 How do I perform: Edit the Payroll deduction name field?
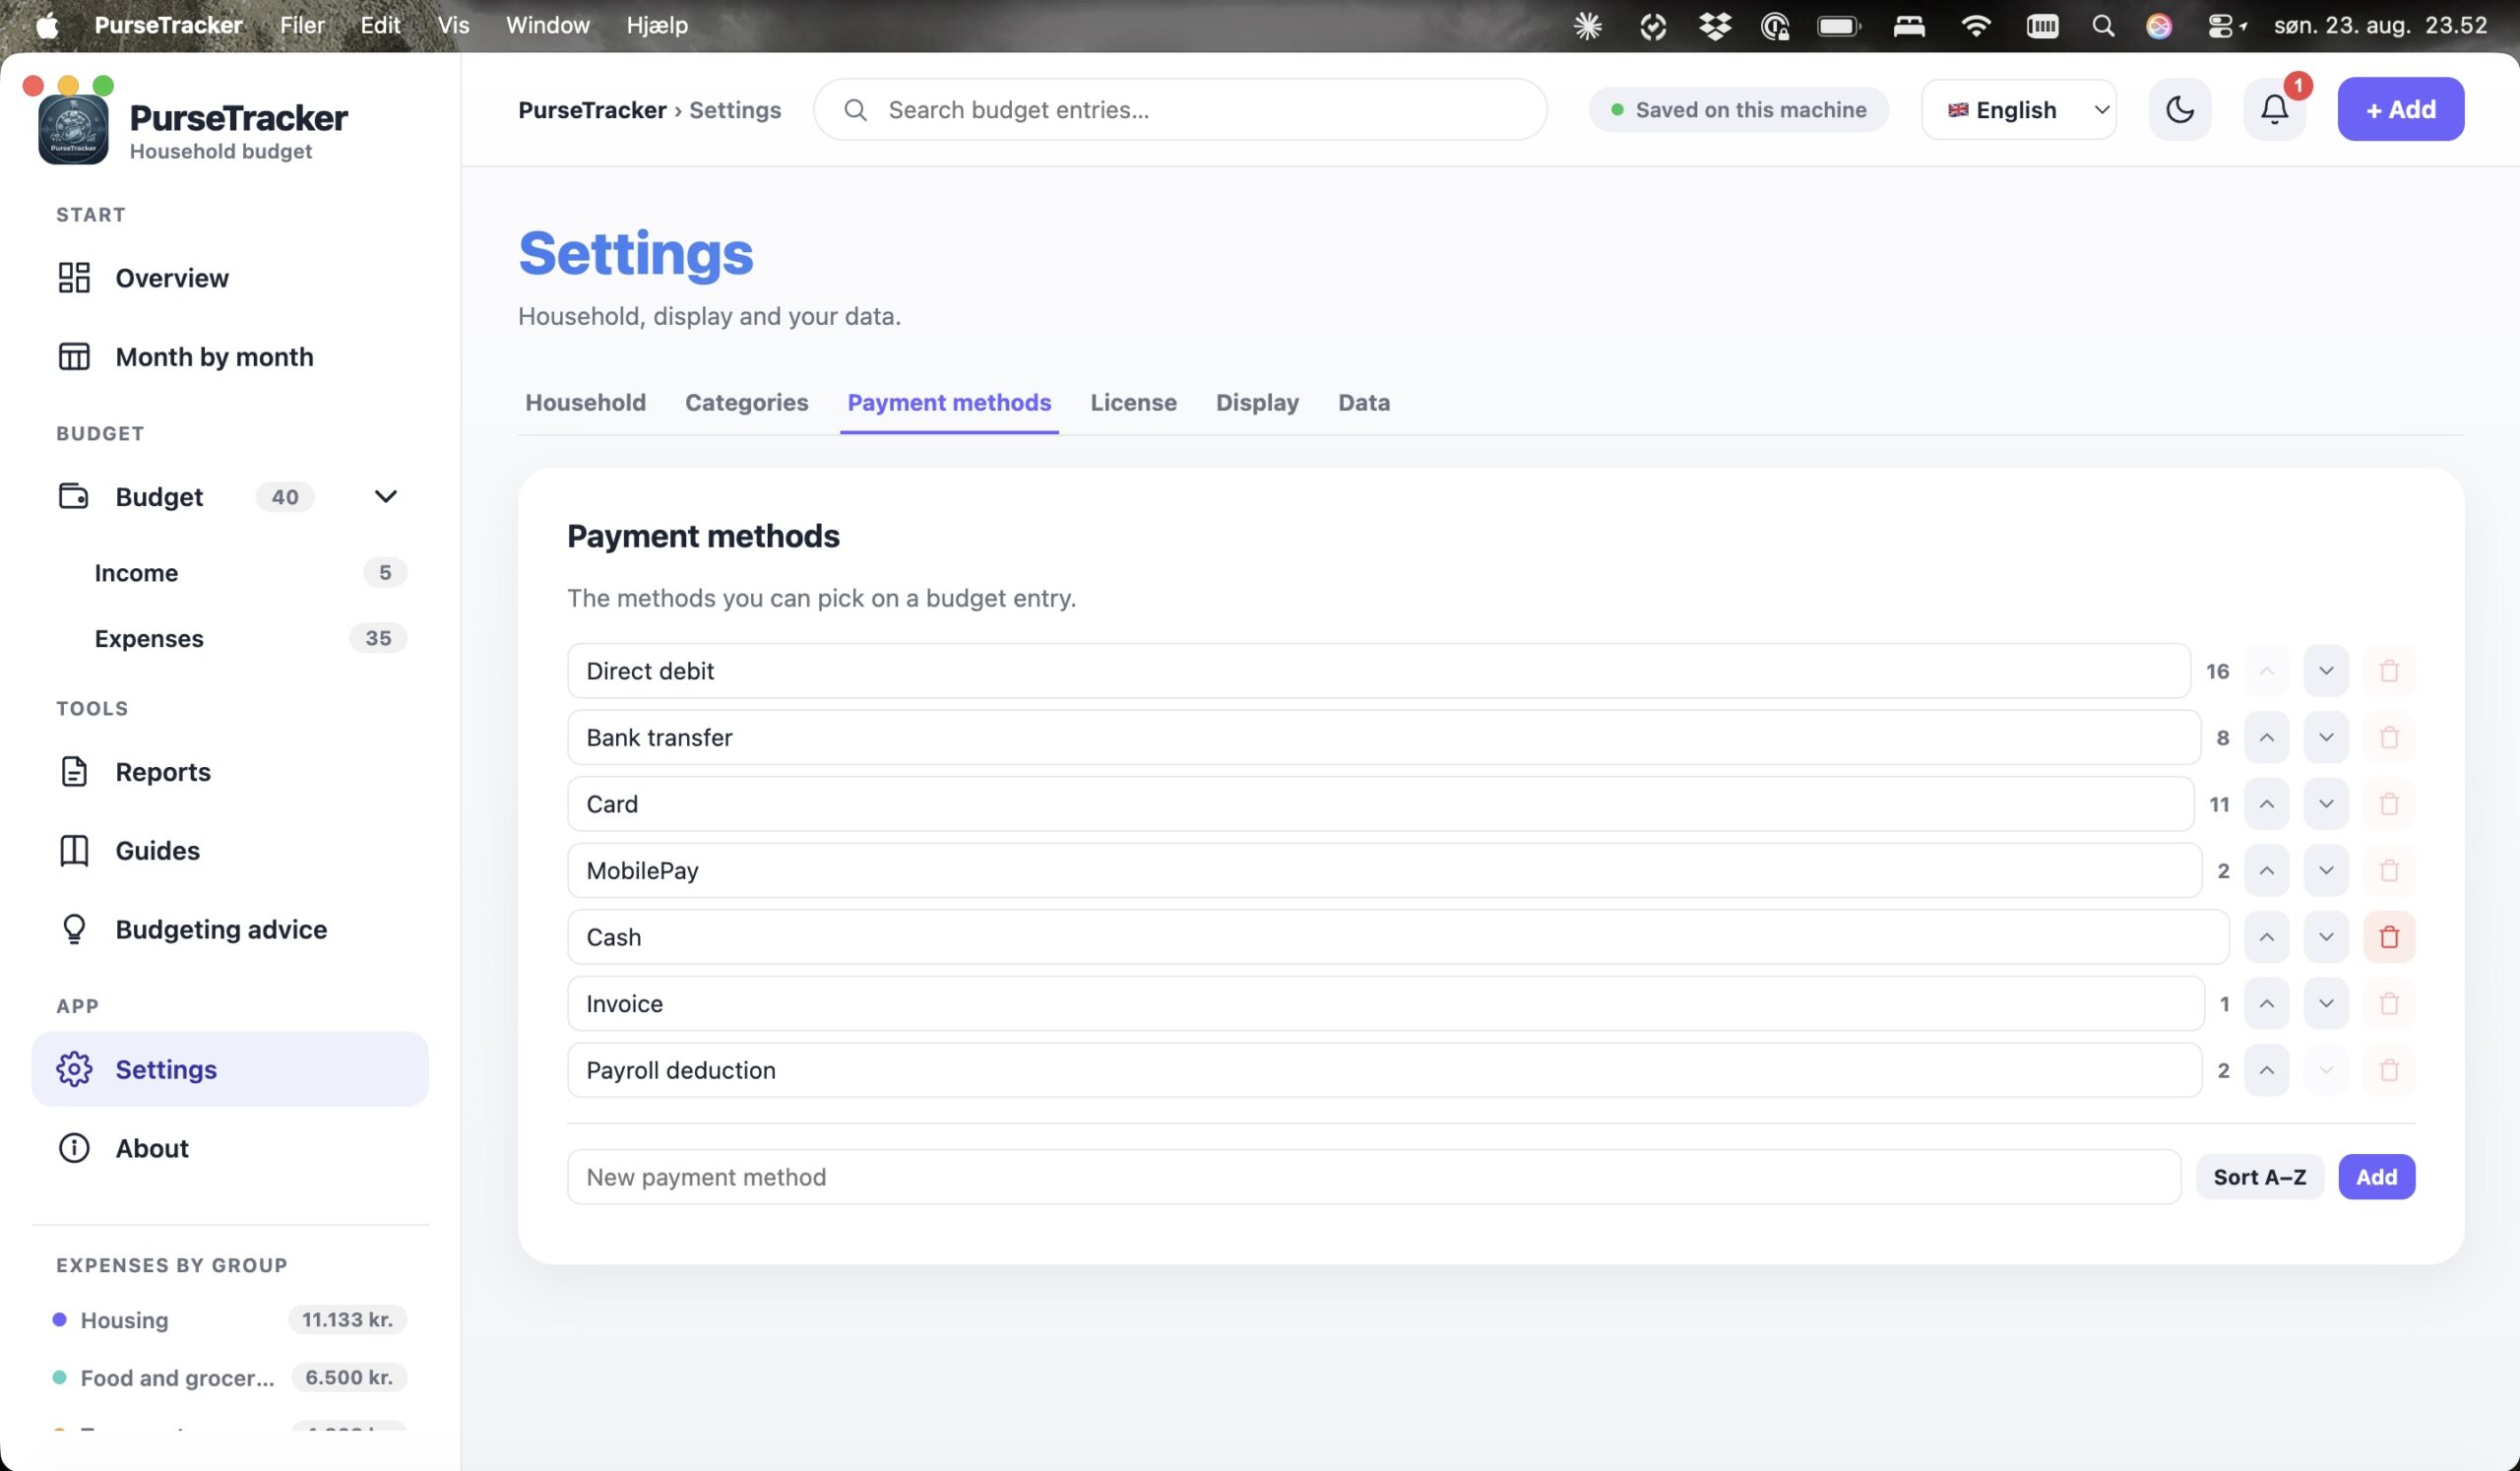click(1384, 1070)
